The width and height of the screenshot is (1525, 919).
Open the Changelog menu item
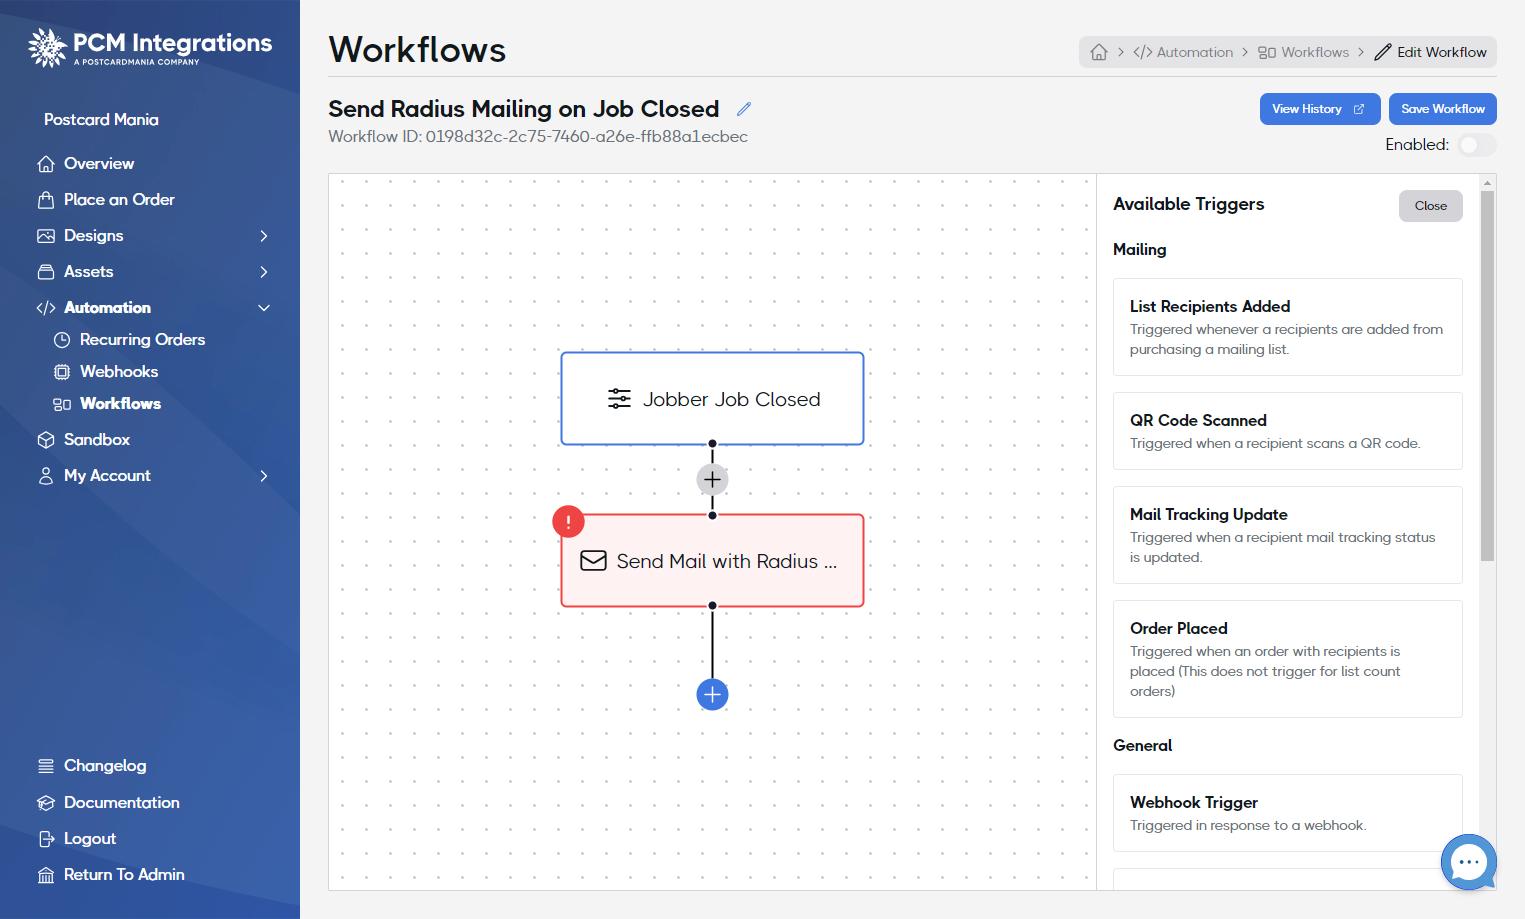pos(105,766)
